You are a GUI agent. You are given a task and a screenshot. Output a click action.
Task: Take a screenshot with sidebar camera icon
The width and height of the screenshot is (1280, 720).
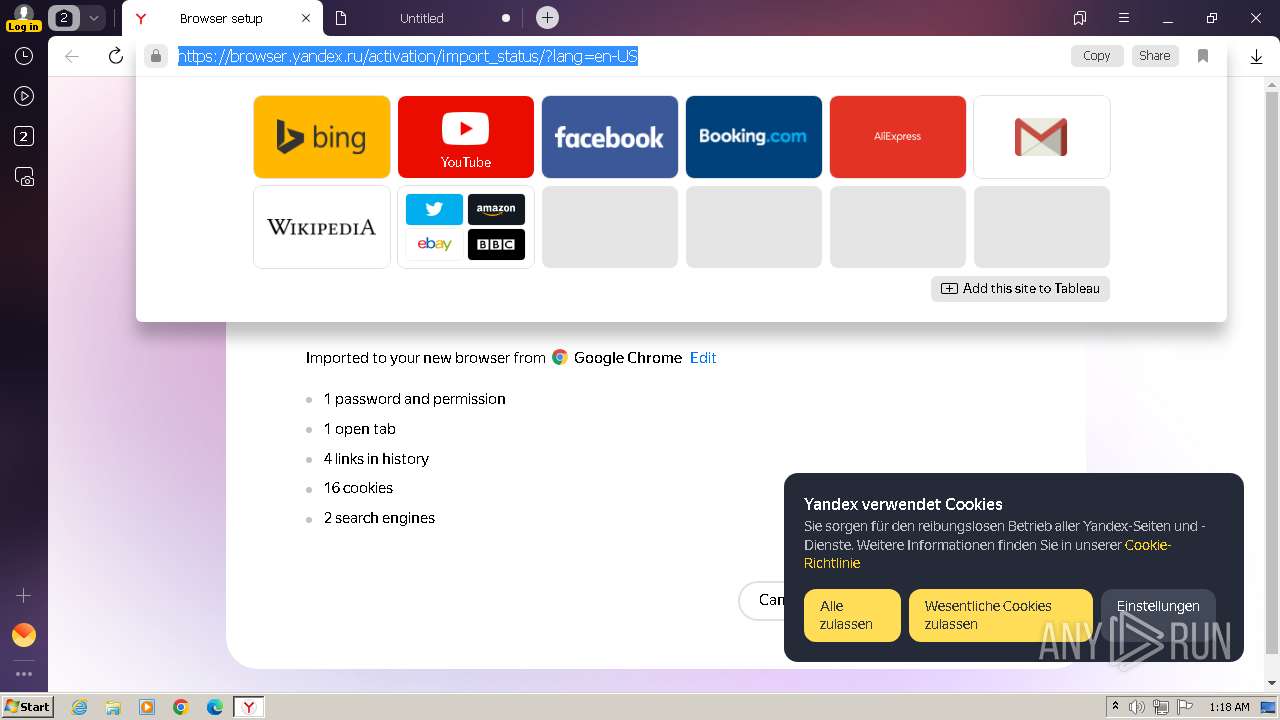pyautogui.click(x=24, y=177)
